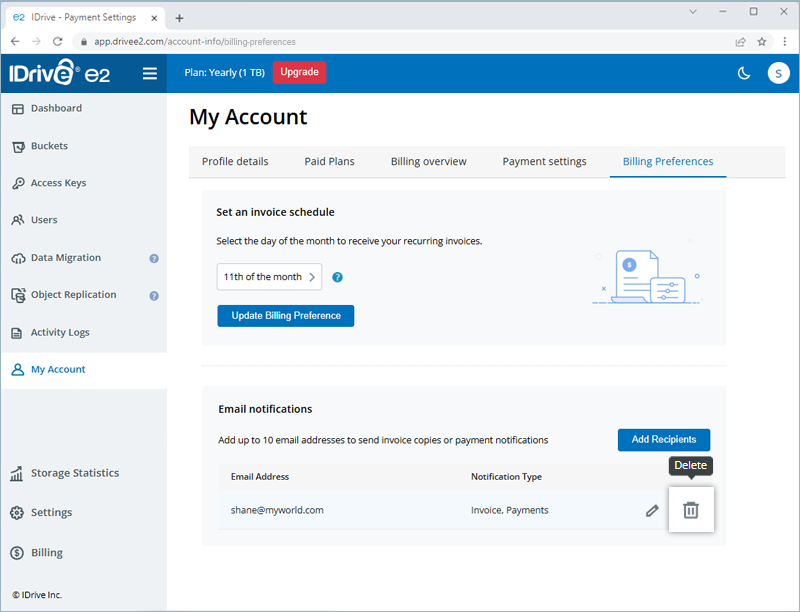Click the red Upgrade button
The width and height of the screenshot is (800, 612).
tap(299, 72)
